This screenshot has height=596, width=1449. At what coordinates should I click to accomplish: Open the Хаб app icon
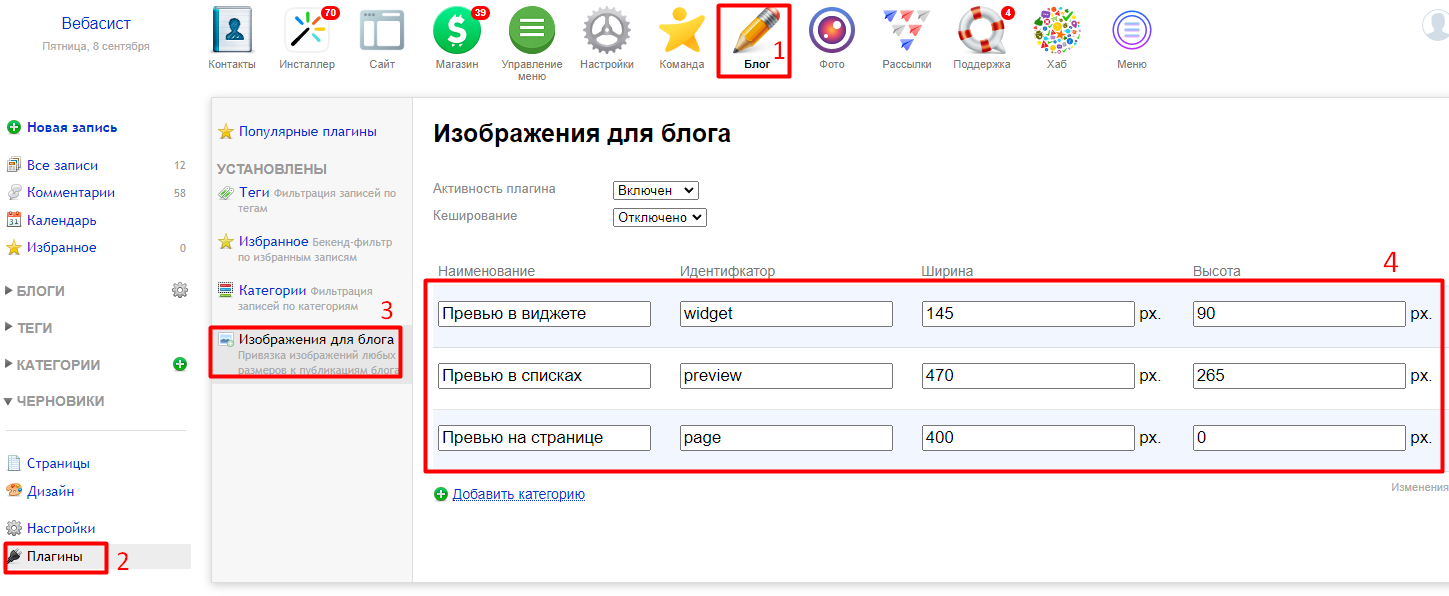point(1056,32)
